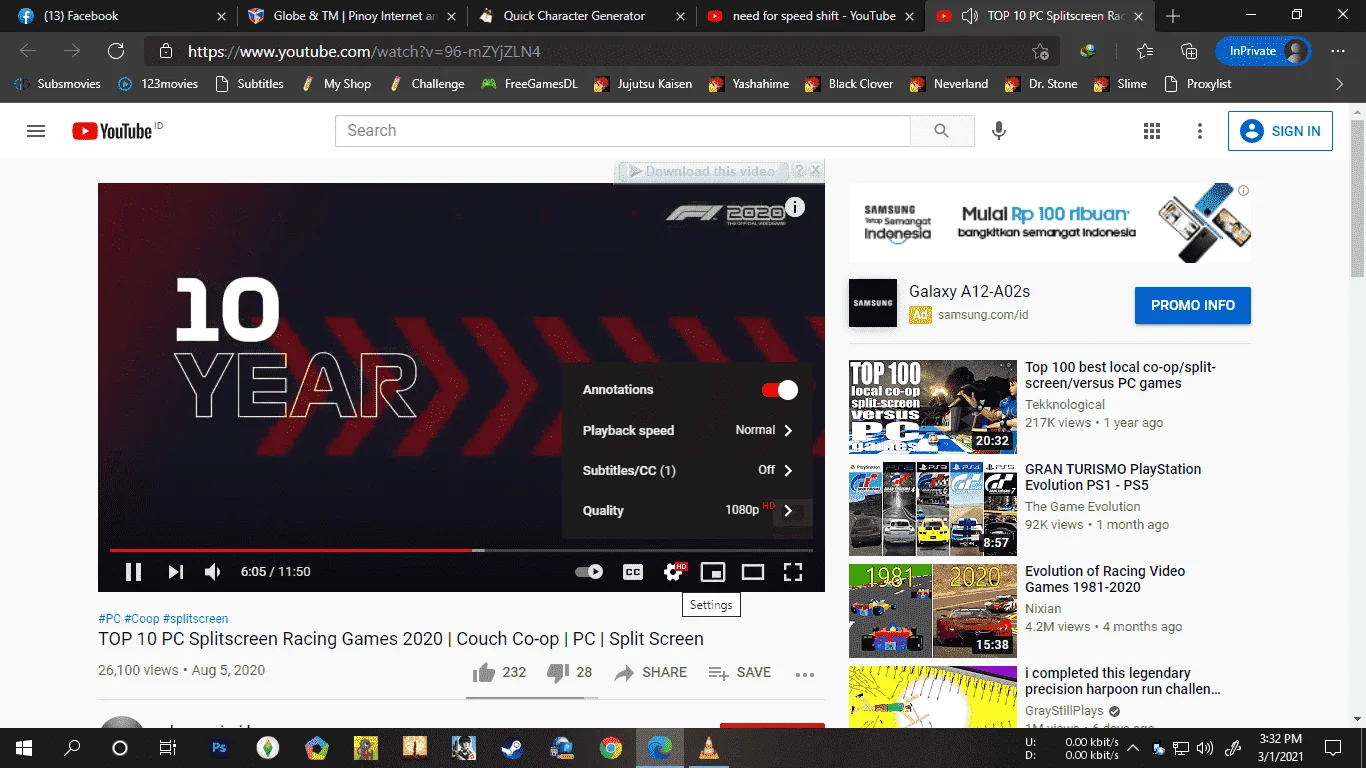The width and height of the screenshot is (1366, 768).
Task: Toggle subtitles with the CC button
Action: (x=633, y=572)
